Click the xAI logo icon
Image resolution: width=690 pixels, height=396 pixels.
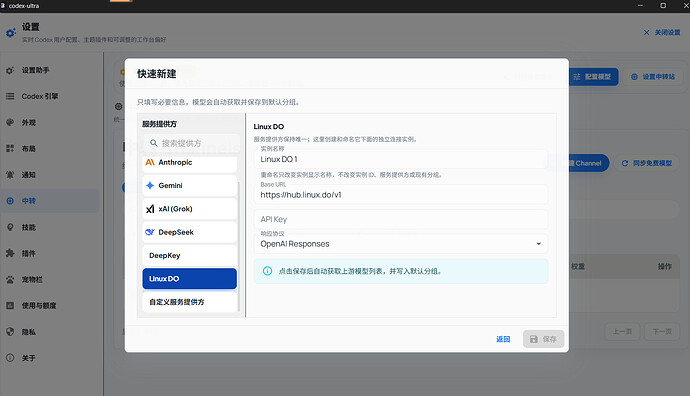pos(150,209)
